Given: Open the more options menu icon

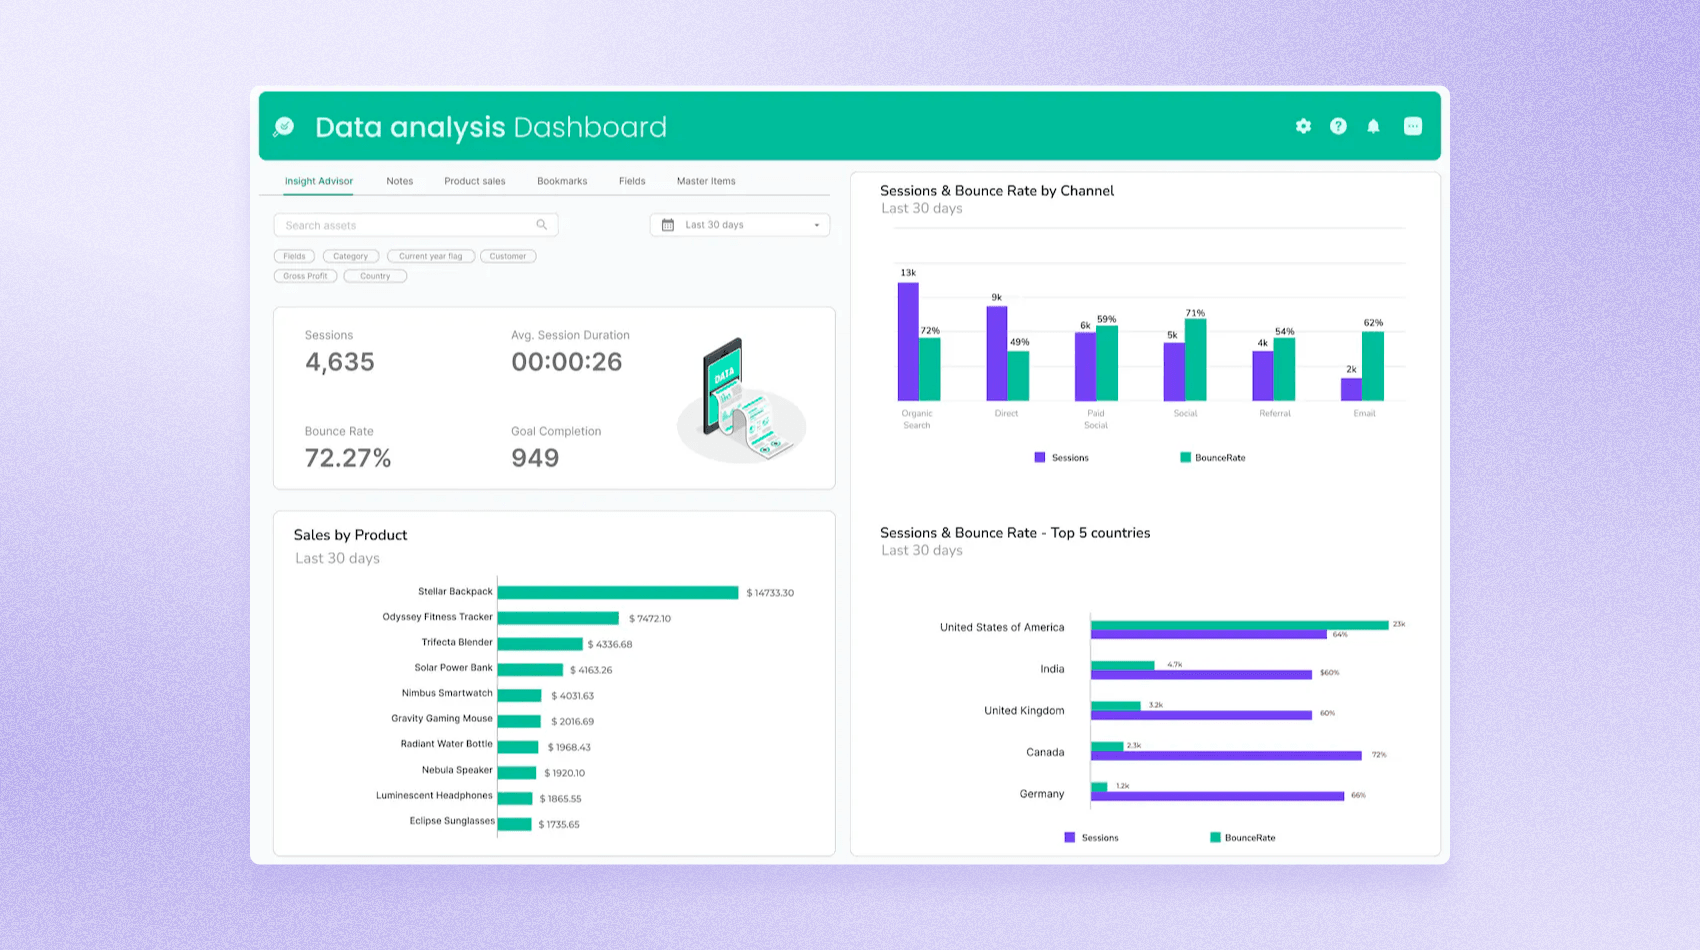Looking at the screenshot, I should click(1412, 126).
